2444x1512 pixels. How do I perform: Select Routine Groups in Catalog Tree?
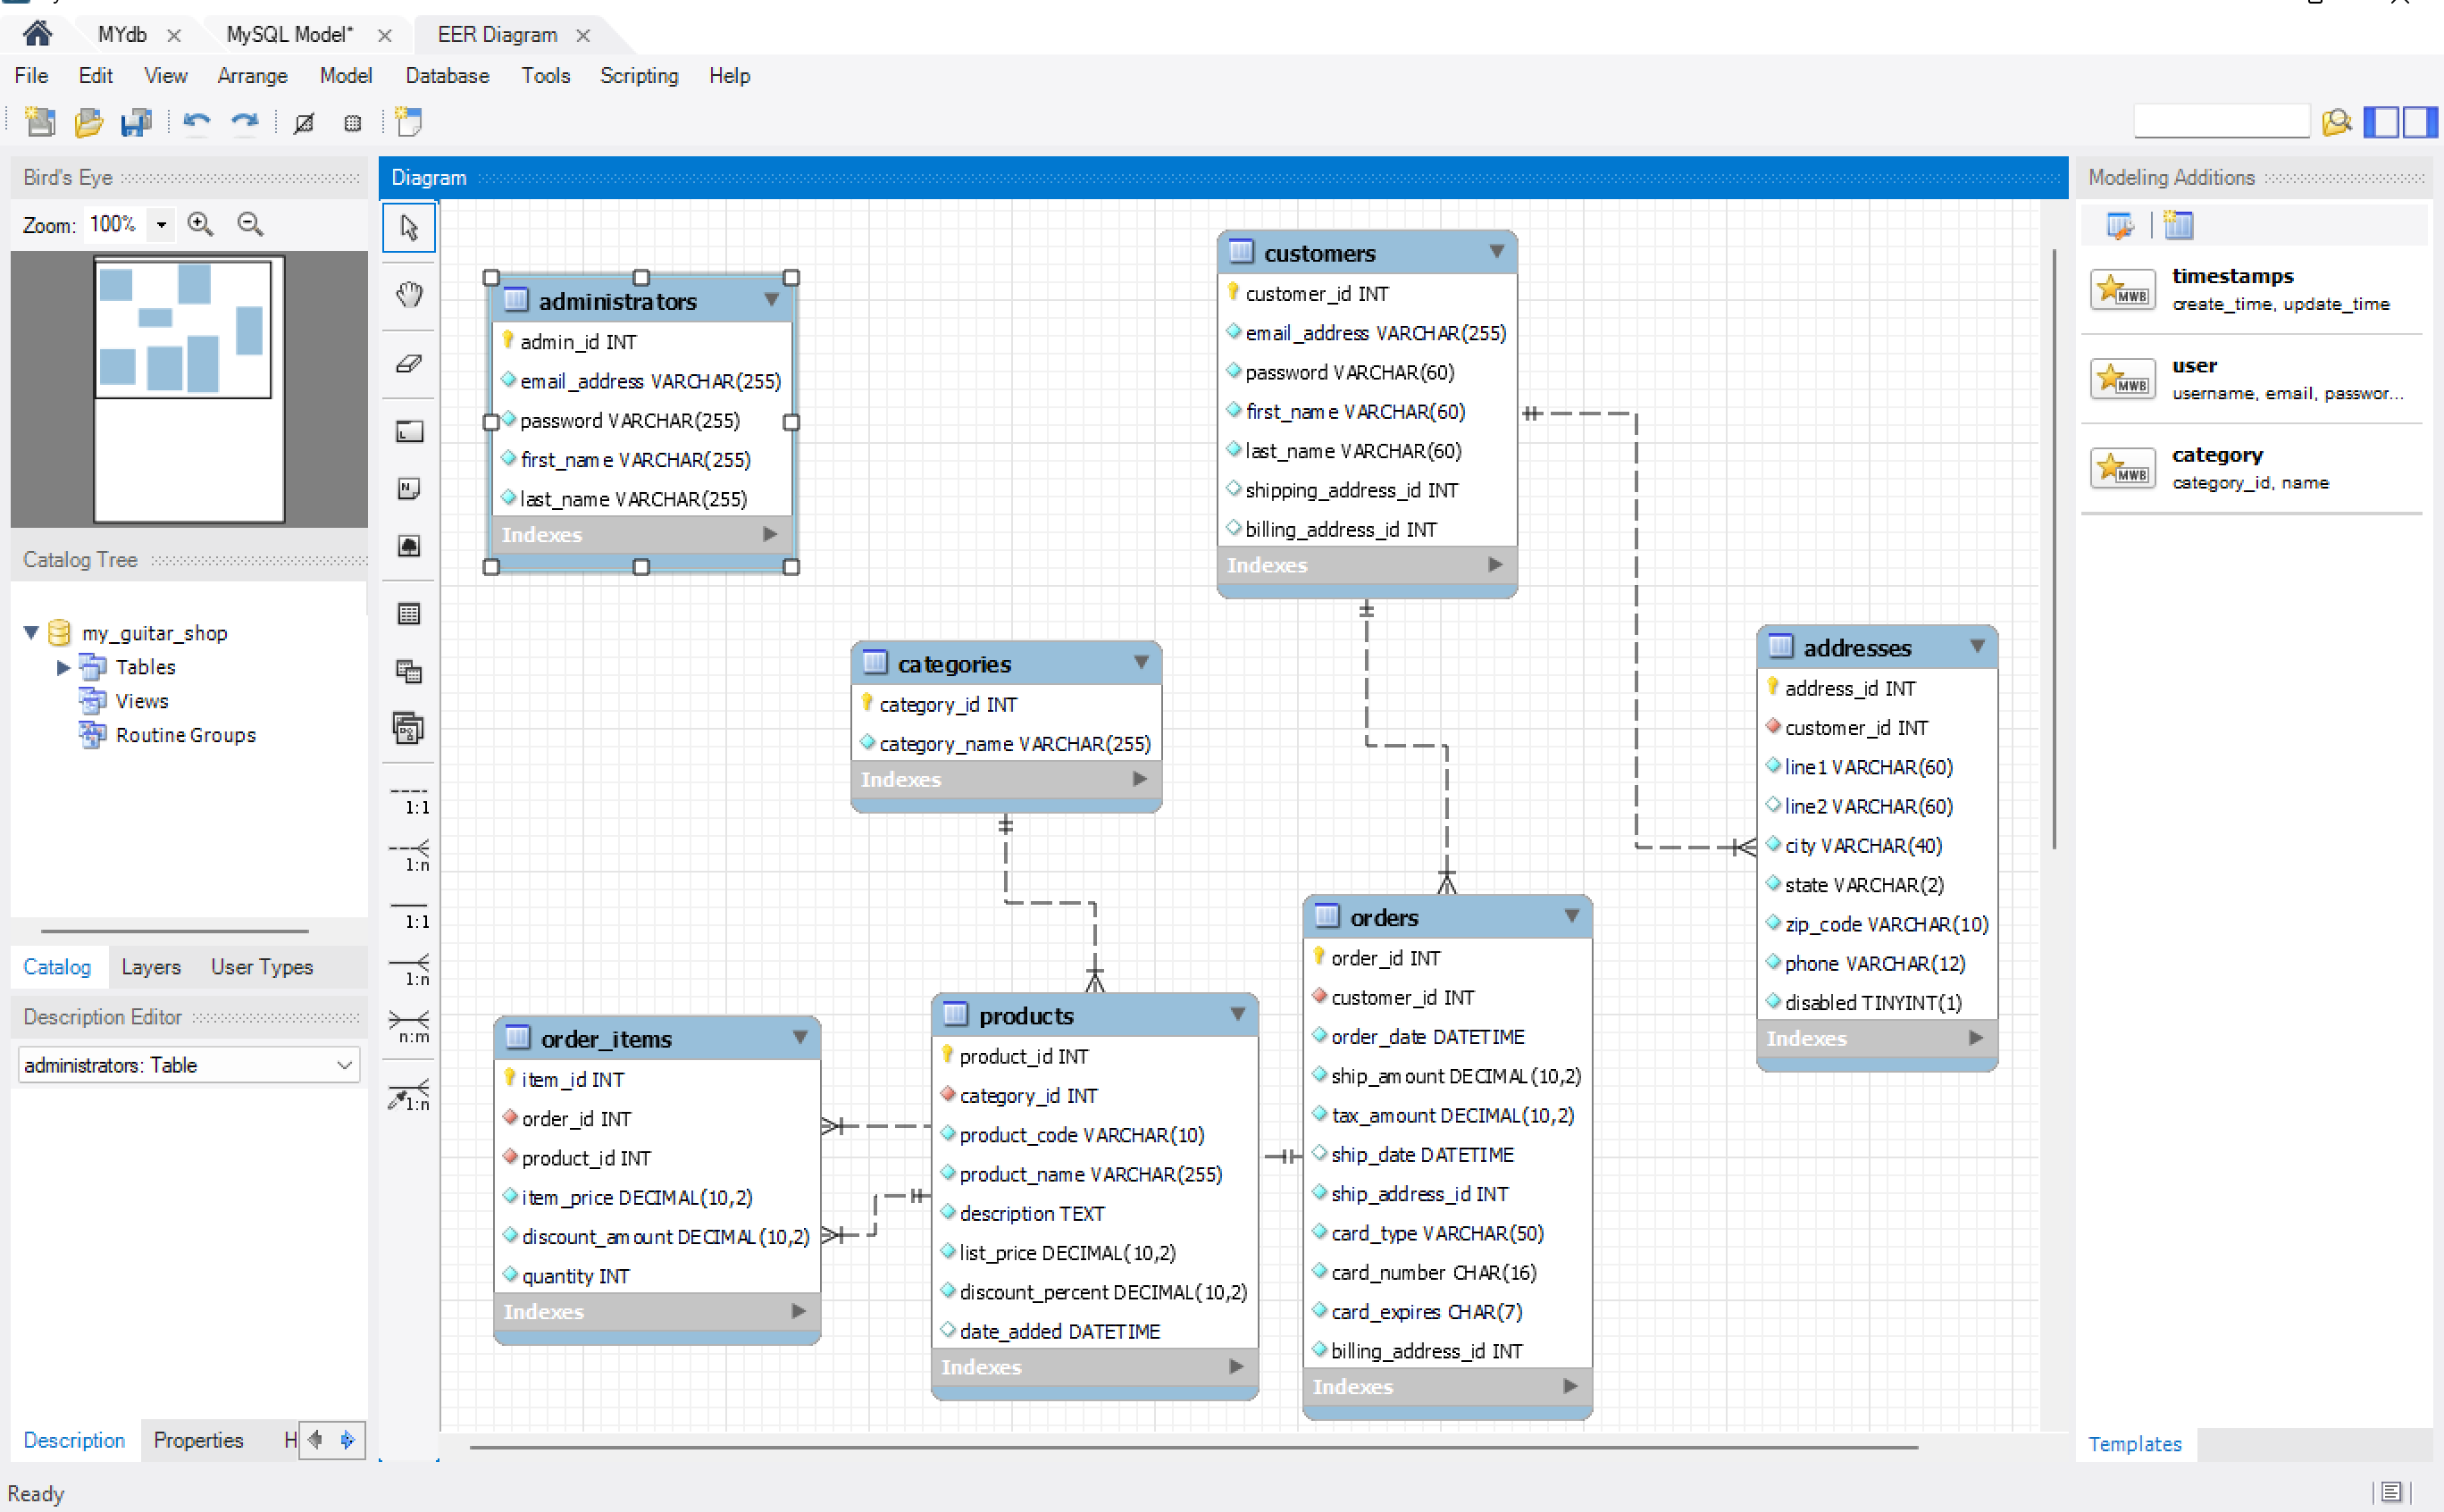point(185,735)
